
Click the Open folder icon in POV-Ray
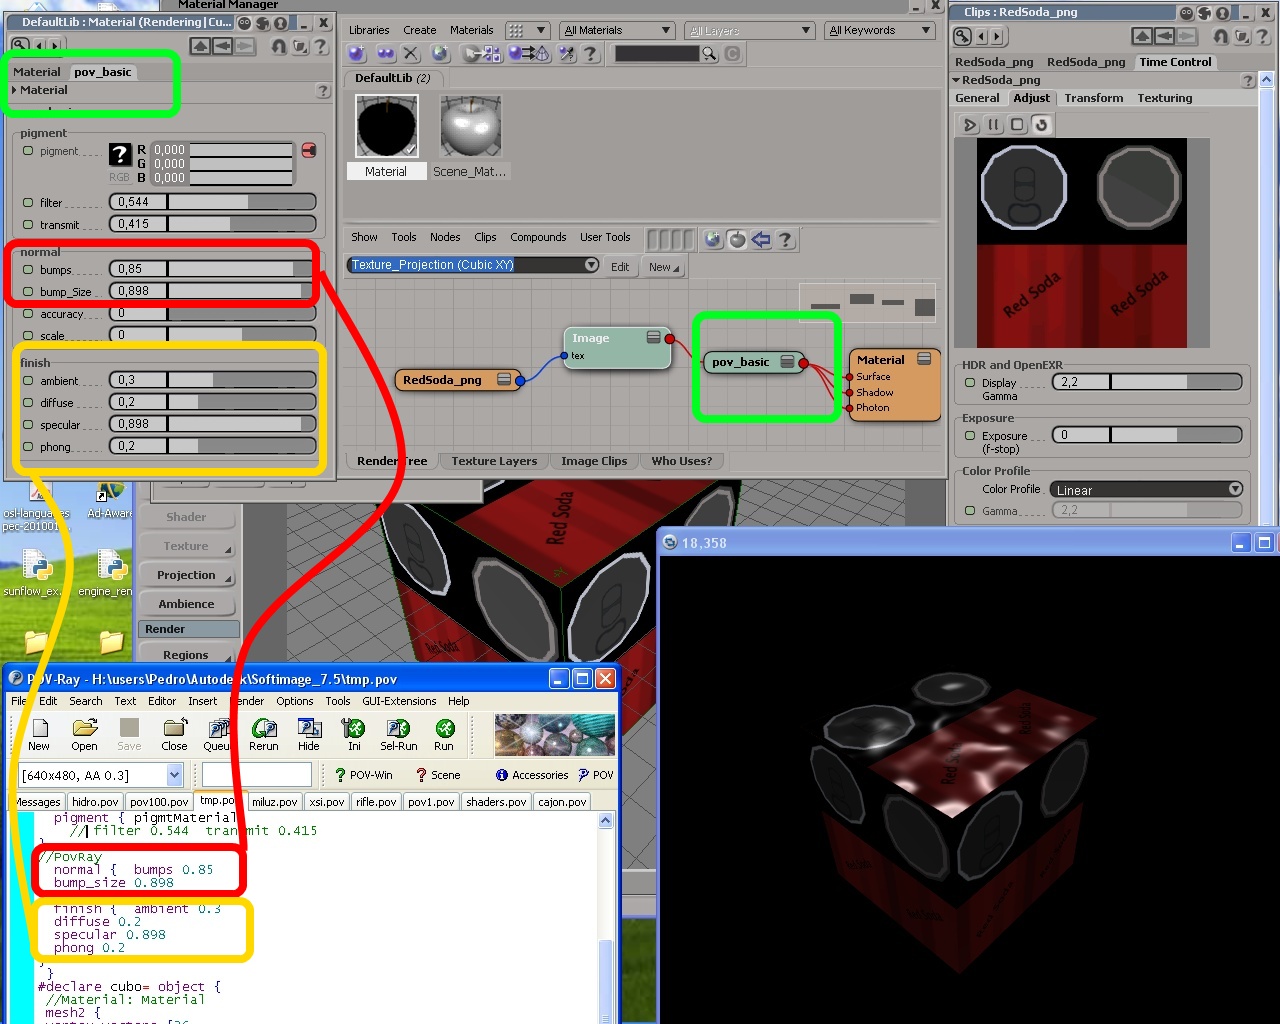pos(85,735)
